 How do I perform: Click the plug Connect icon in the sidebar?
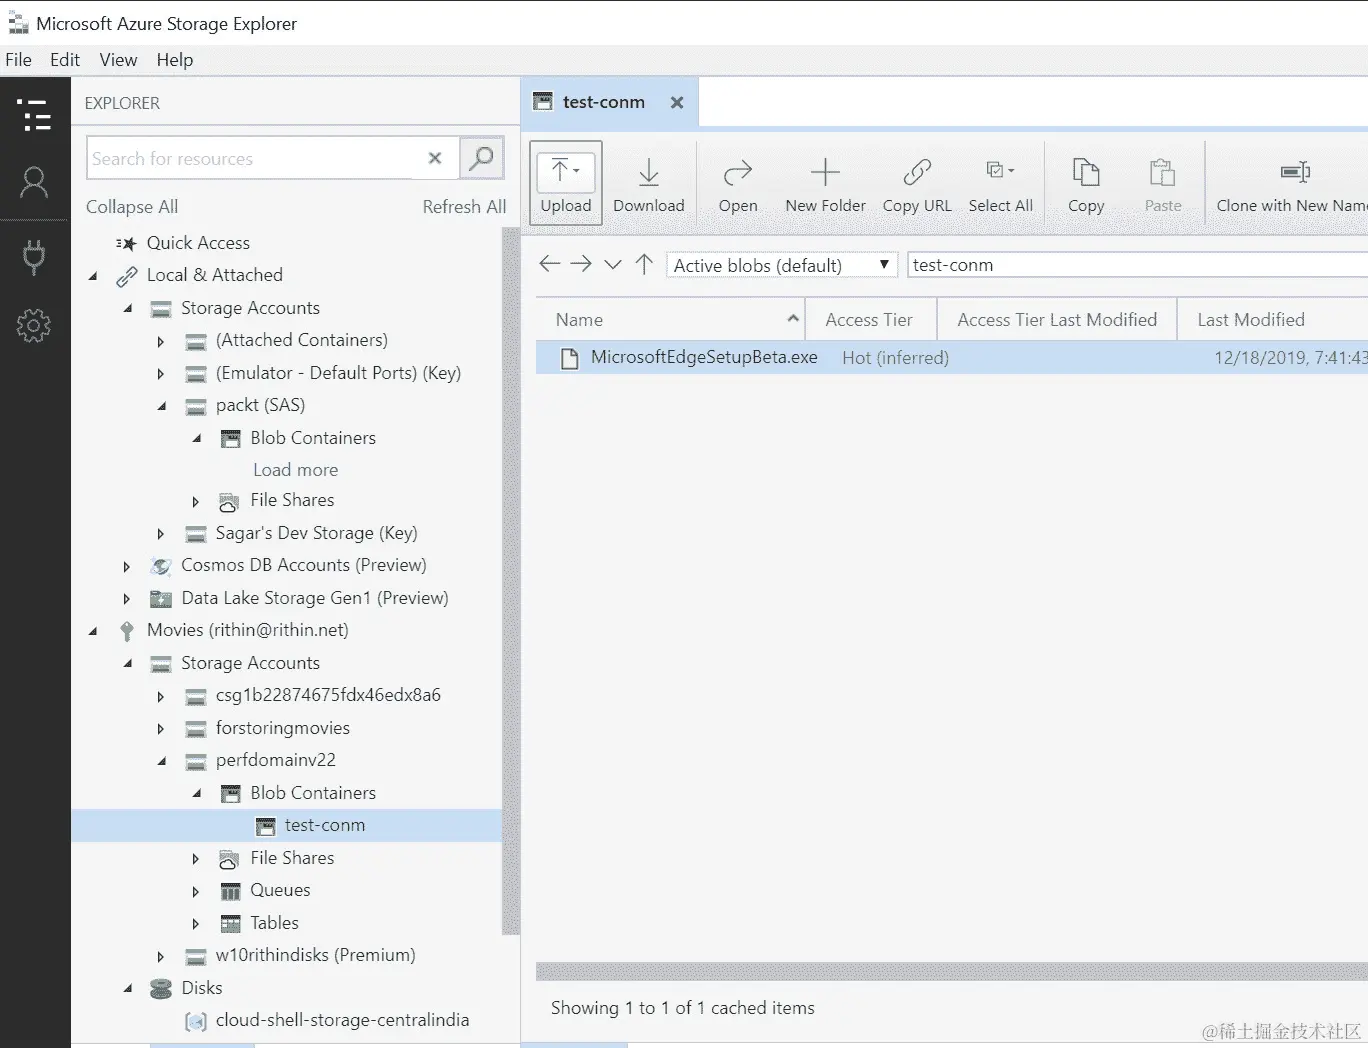[x=34, y=257]
